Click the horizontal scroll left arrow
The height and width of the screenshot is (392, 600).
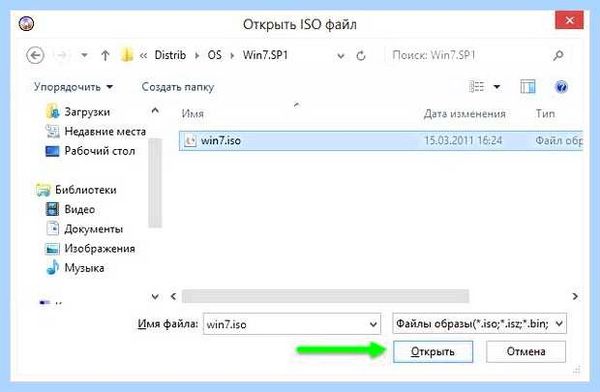[x=173, y=296]
